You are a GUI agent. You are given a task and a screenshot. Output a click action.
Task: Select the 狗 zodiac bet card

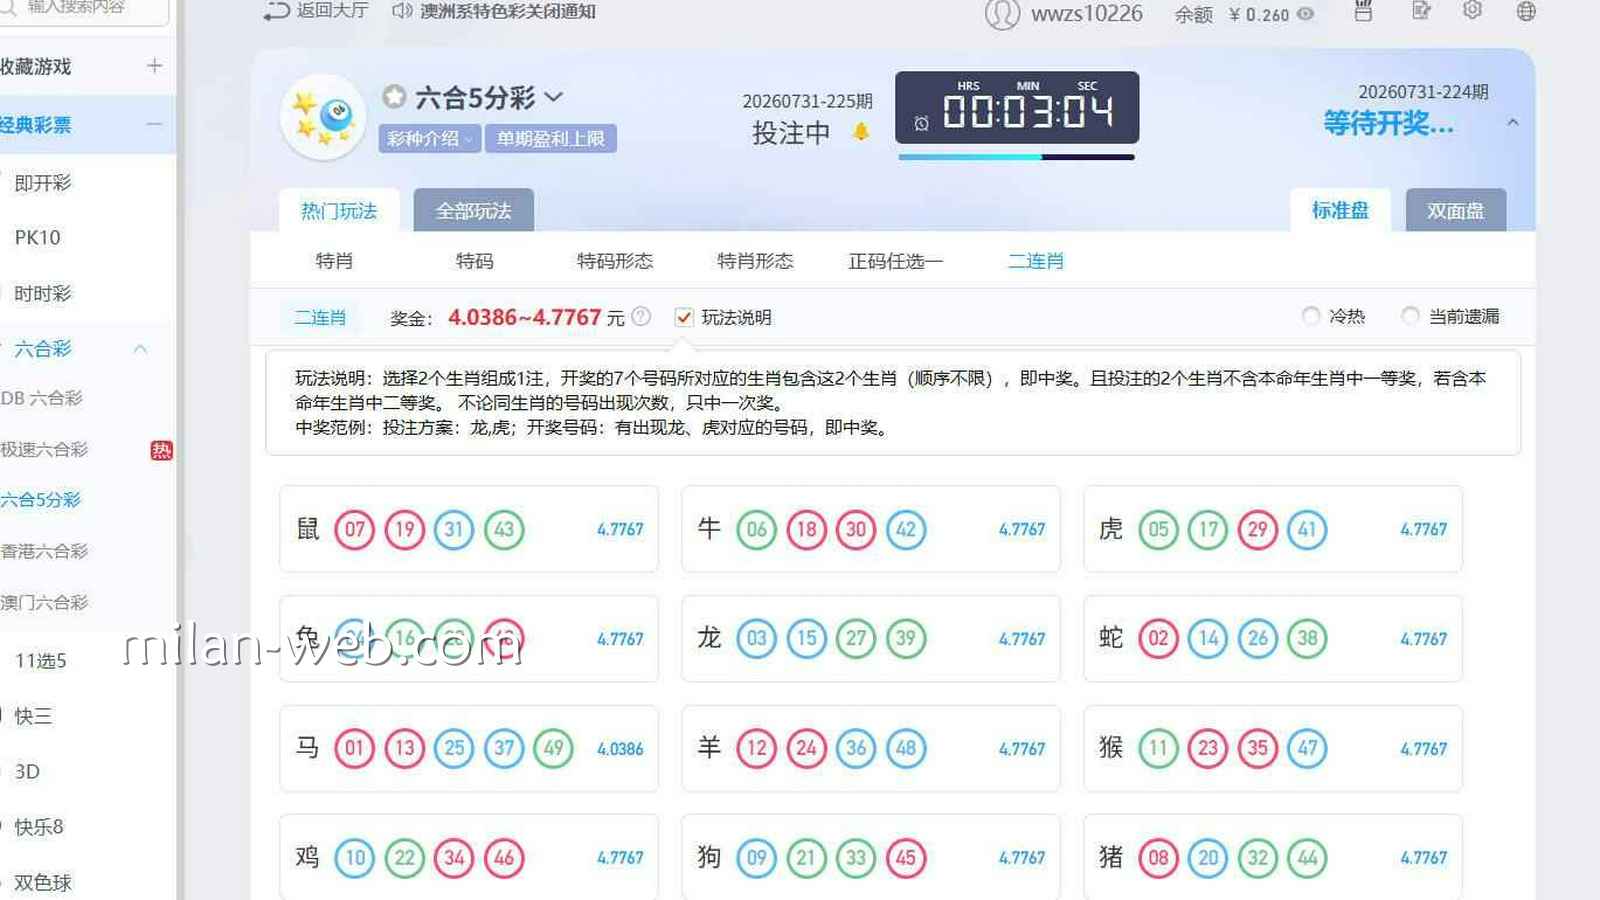(x=871, y=857)
